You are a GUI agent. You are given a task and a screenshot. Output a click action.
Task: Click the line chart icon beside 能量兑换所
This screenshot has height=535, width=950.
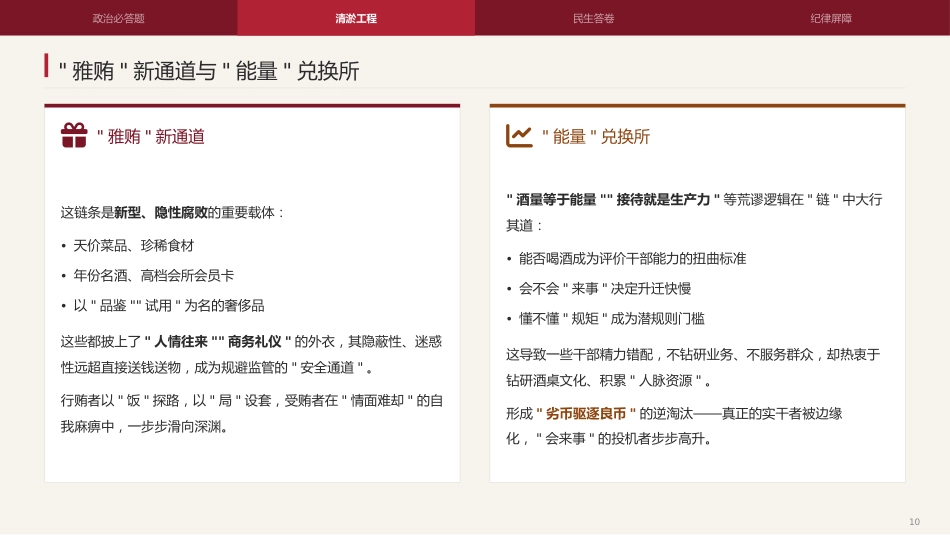[x=519, y=136]
